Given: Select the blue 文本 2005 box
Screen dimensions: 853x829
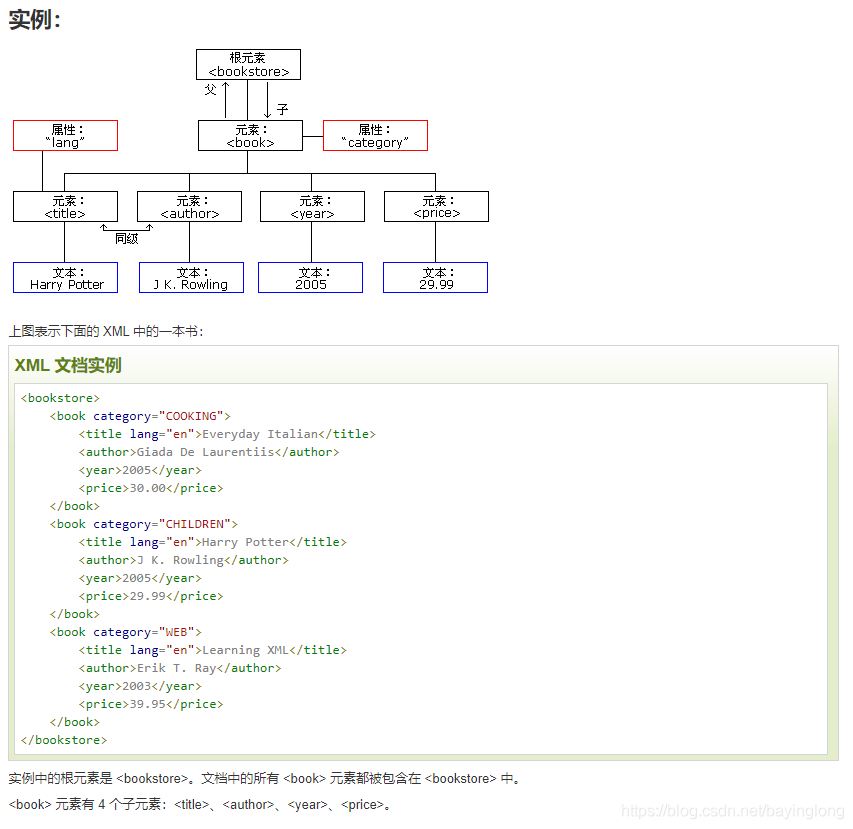Looking at the screenshot, I should [x=311, y=277].
